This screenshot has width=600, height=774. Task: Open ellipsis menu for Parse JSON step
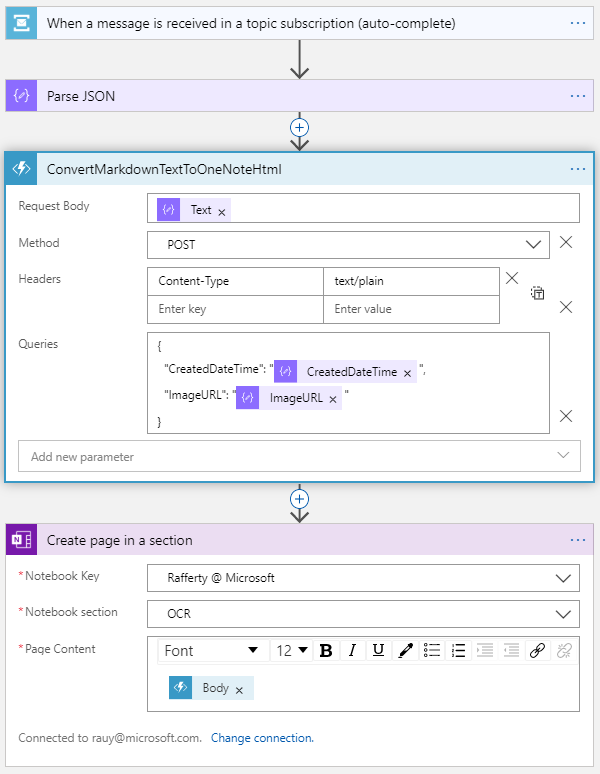tap(578, 96)
